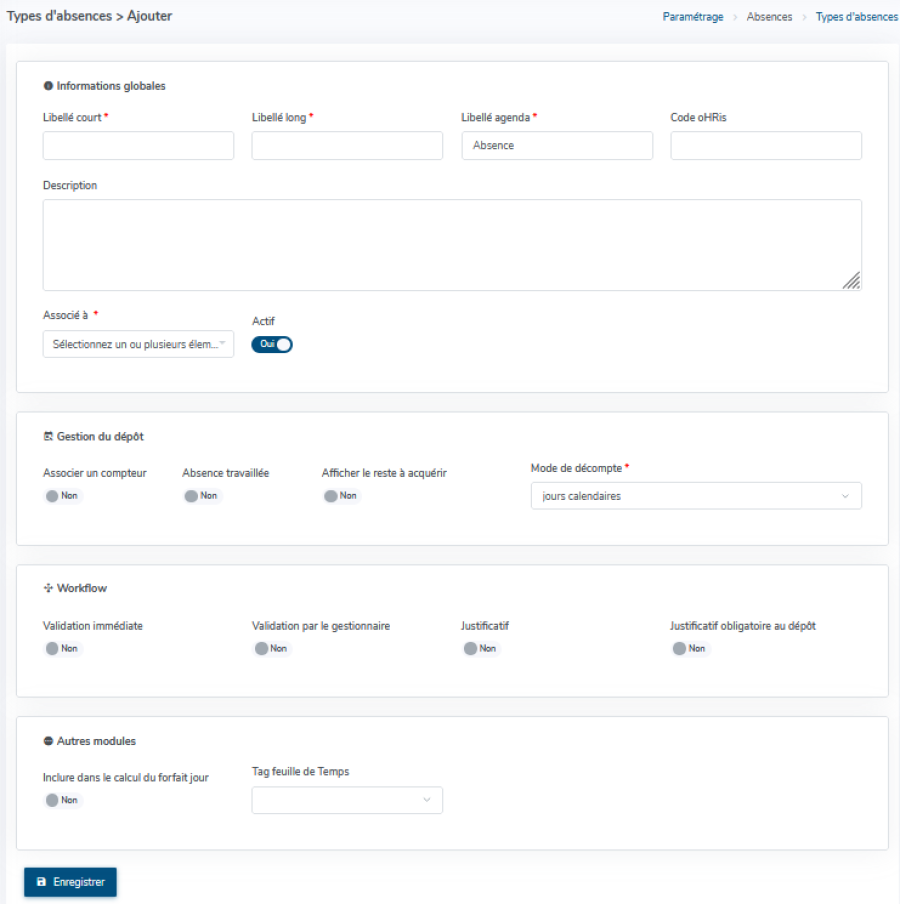
Task: Toggle Inclure dans le calcul du forfait jour
Action: (x=63, y=800)
